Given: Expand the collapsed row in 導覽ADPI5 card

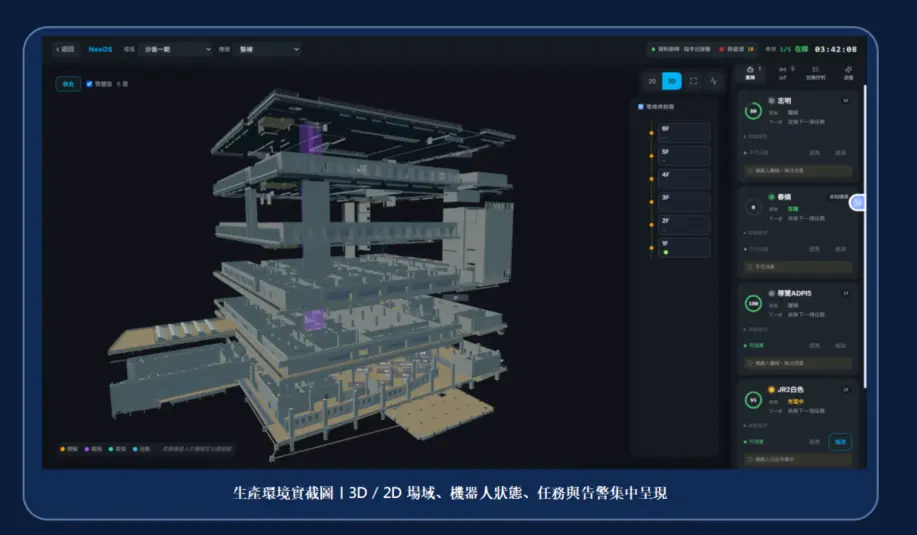Looking at the screenshot, I should pos(756,329).
